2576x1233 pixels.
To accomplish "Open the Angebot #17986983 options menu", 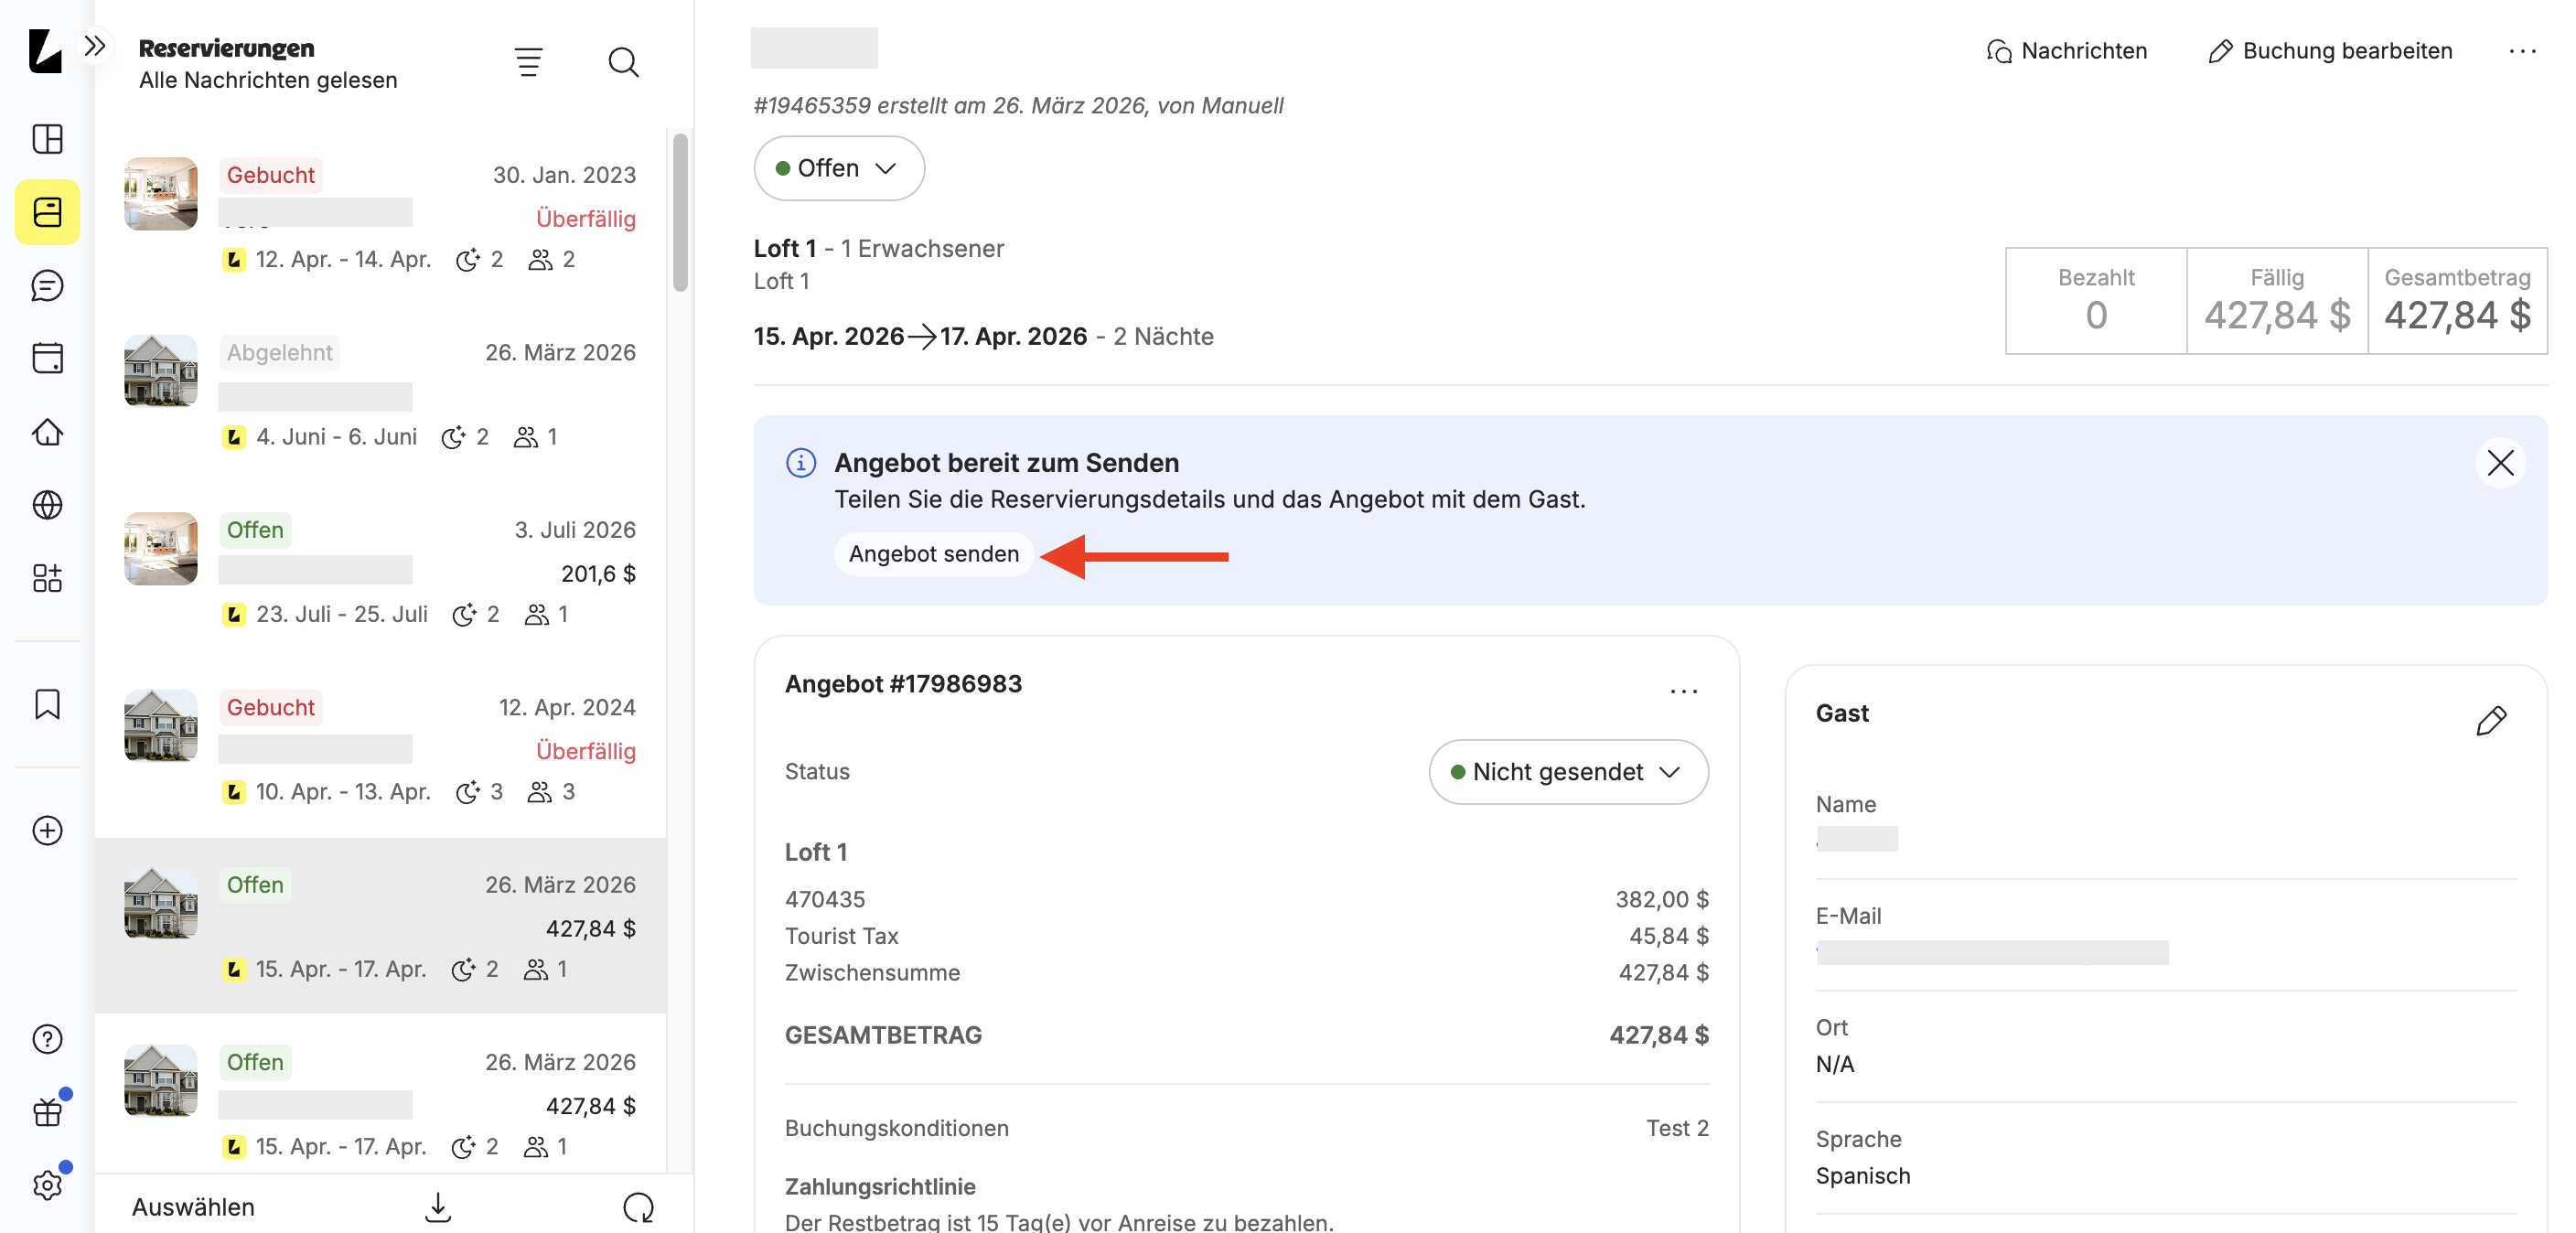I will click(x=1683, y=691).
